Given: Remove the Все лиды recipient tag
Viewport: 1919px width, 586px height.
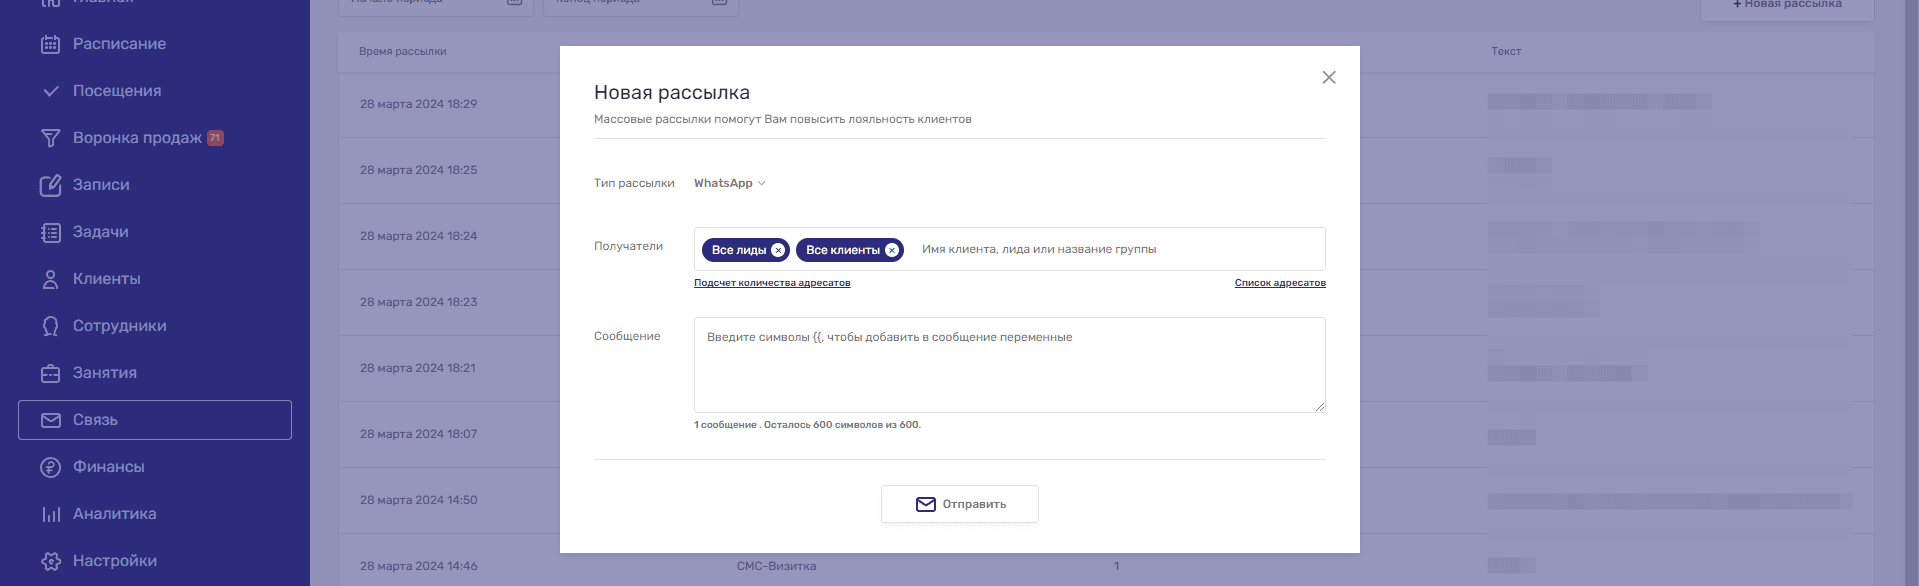Looking at the screenshot, I should pyautogui.click(x=778, y=250).
